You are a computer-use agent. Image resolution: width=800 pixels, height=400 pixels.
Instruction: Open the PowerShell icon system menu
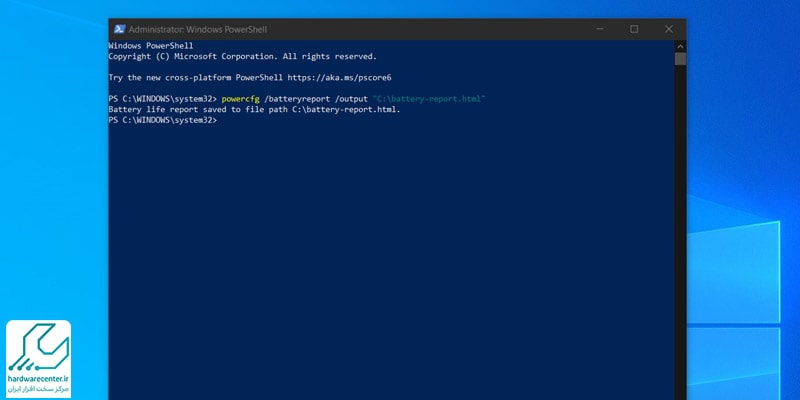[x=119, y=29]
